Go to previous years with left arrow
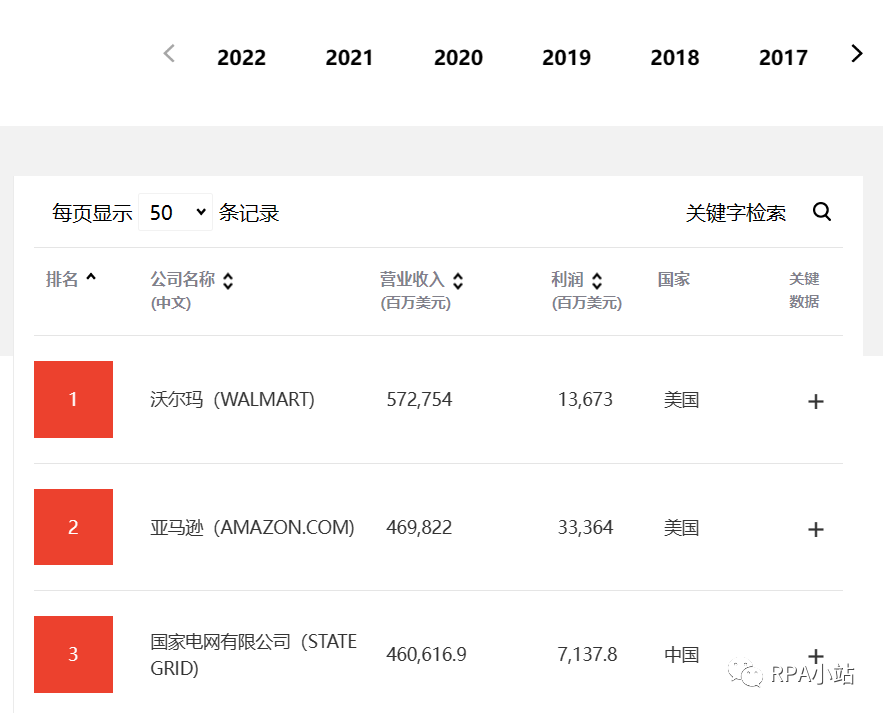883x713 pixels. tap(169, 54)
